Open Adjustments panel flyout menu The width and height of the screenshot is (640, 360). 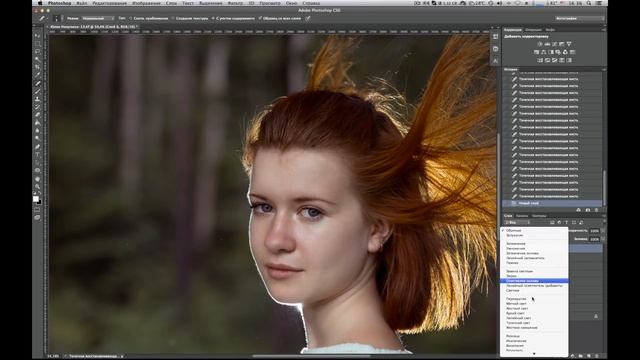[x=603, y=30]
